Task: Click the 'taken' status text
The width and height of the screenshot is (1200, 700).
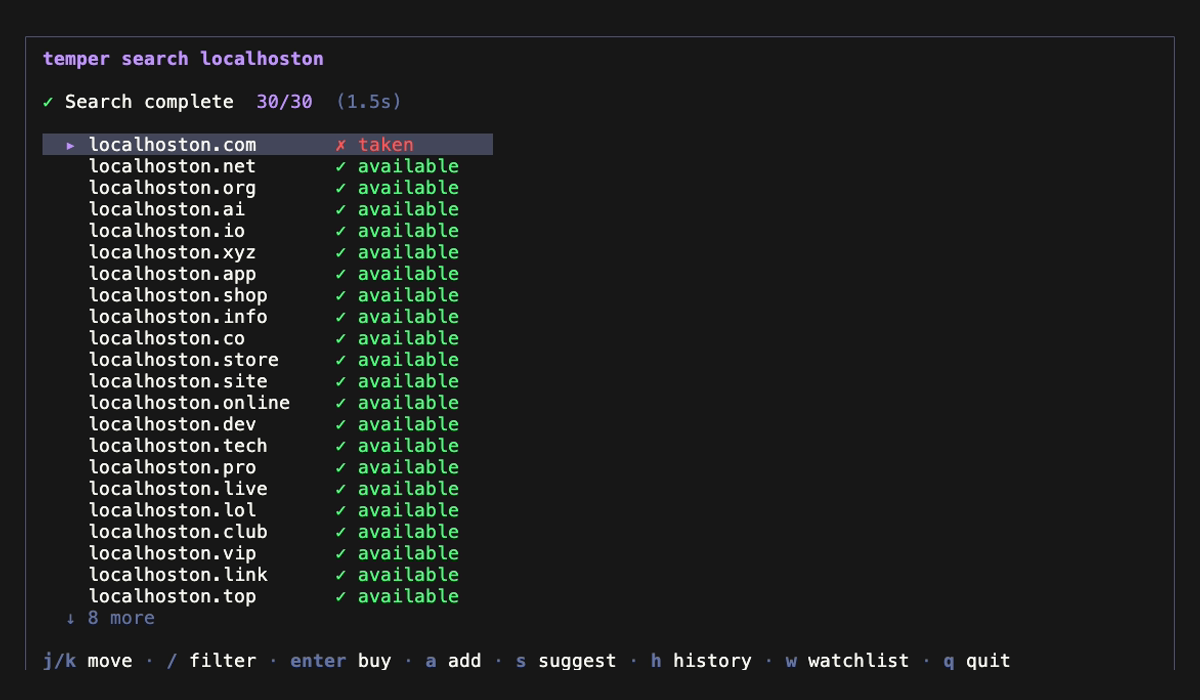Action: 386,145
